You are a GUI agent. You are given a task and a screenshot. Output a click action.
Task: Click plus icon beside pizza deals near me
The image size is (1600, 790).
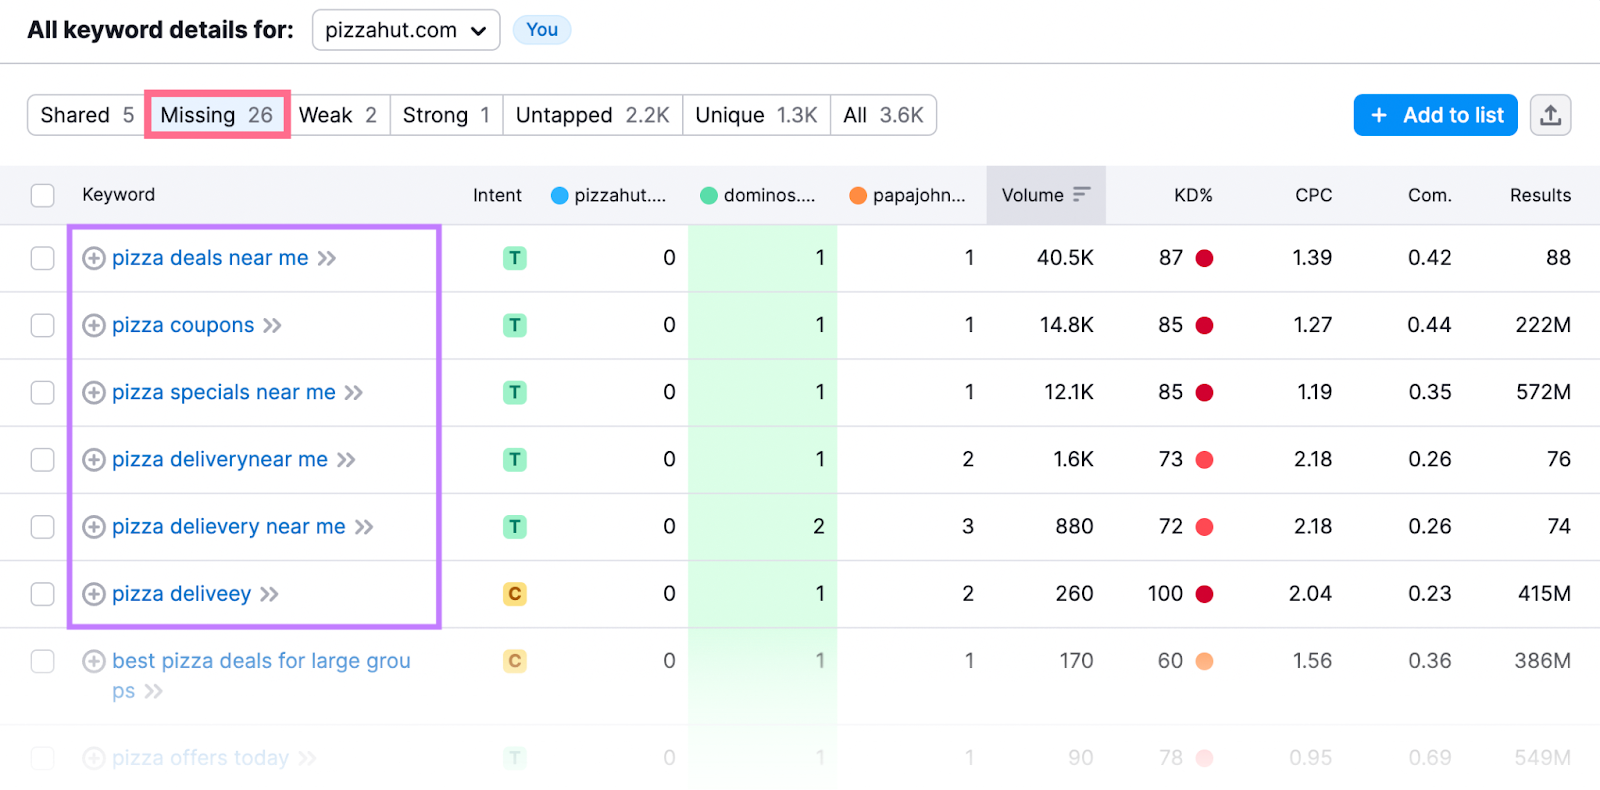(x=94, y=258)
